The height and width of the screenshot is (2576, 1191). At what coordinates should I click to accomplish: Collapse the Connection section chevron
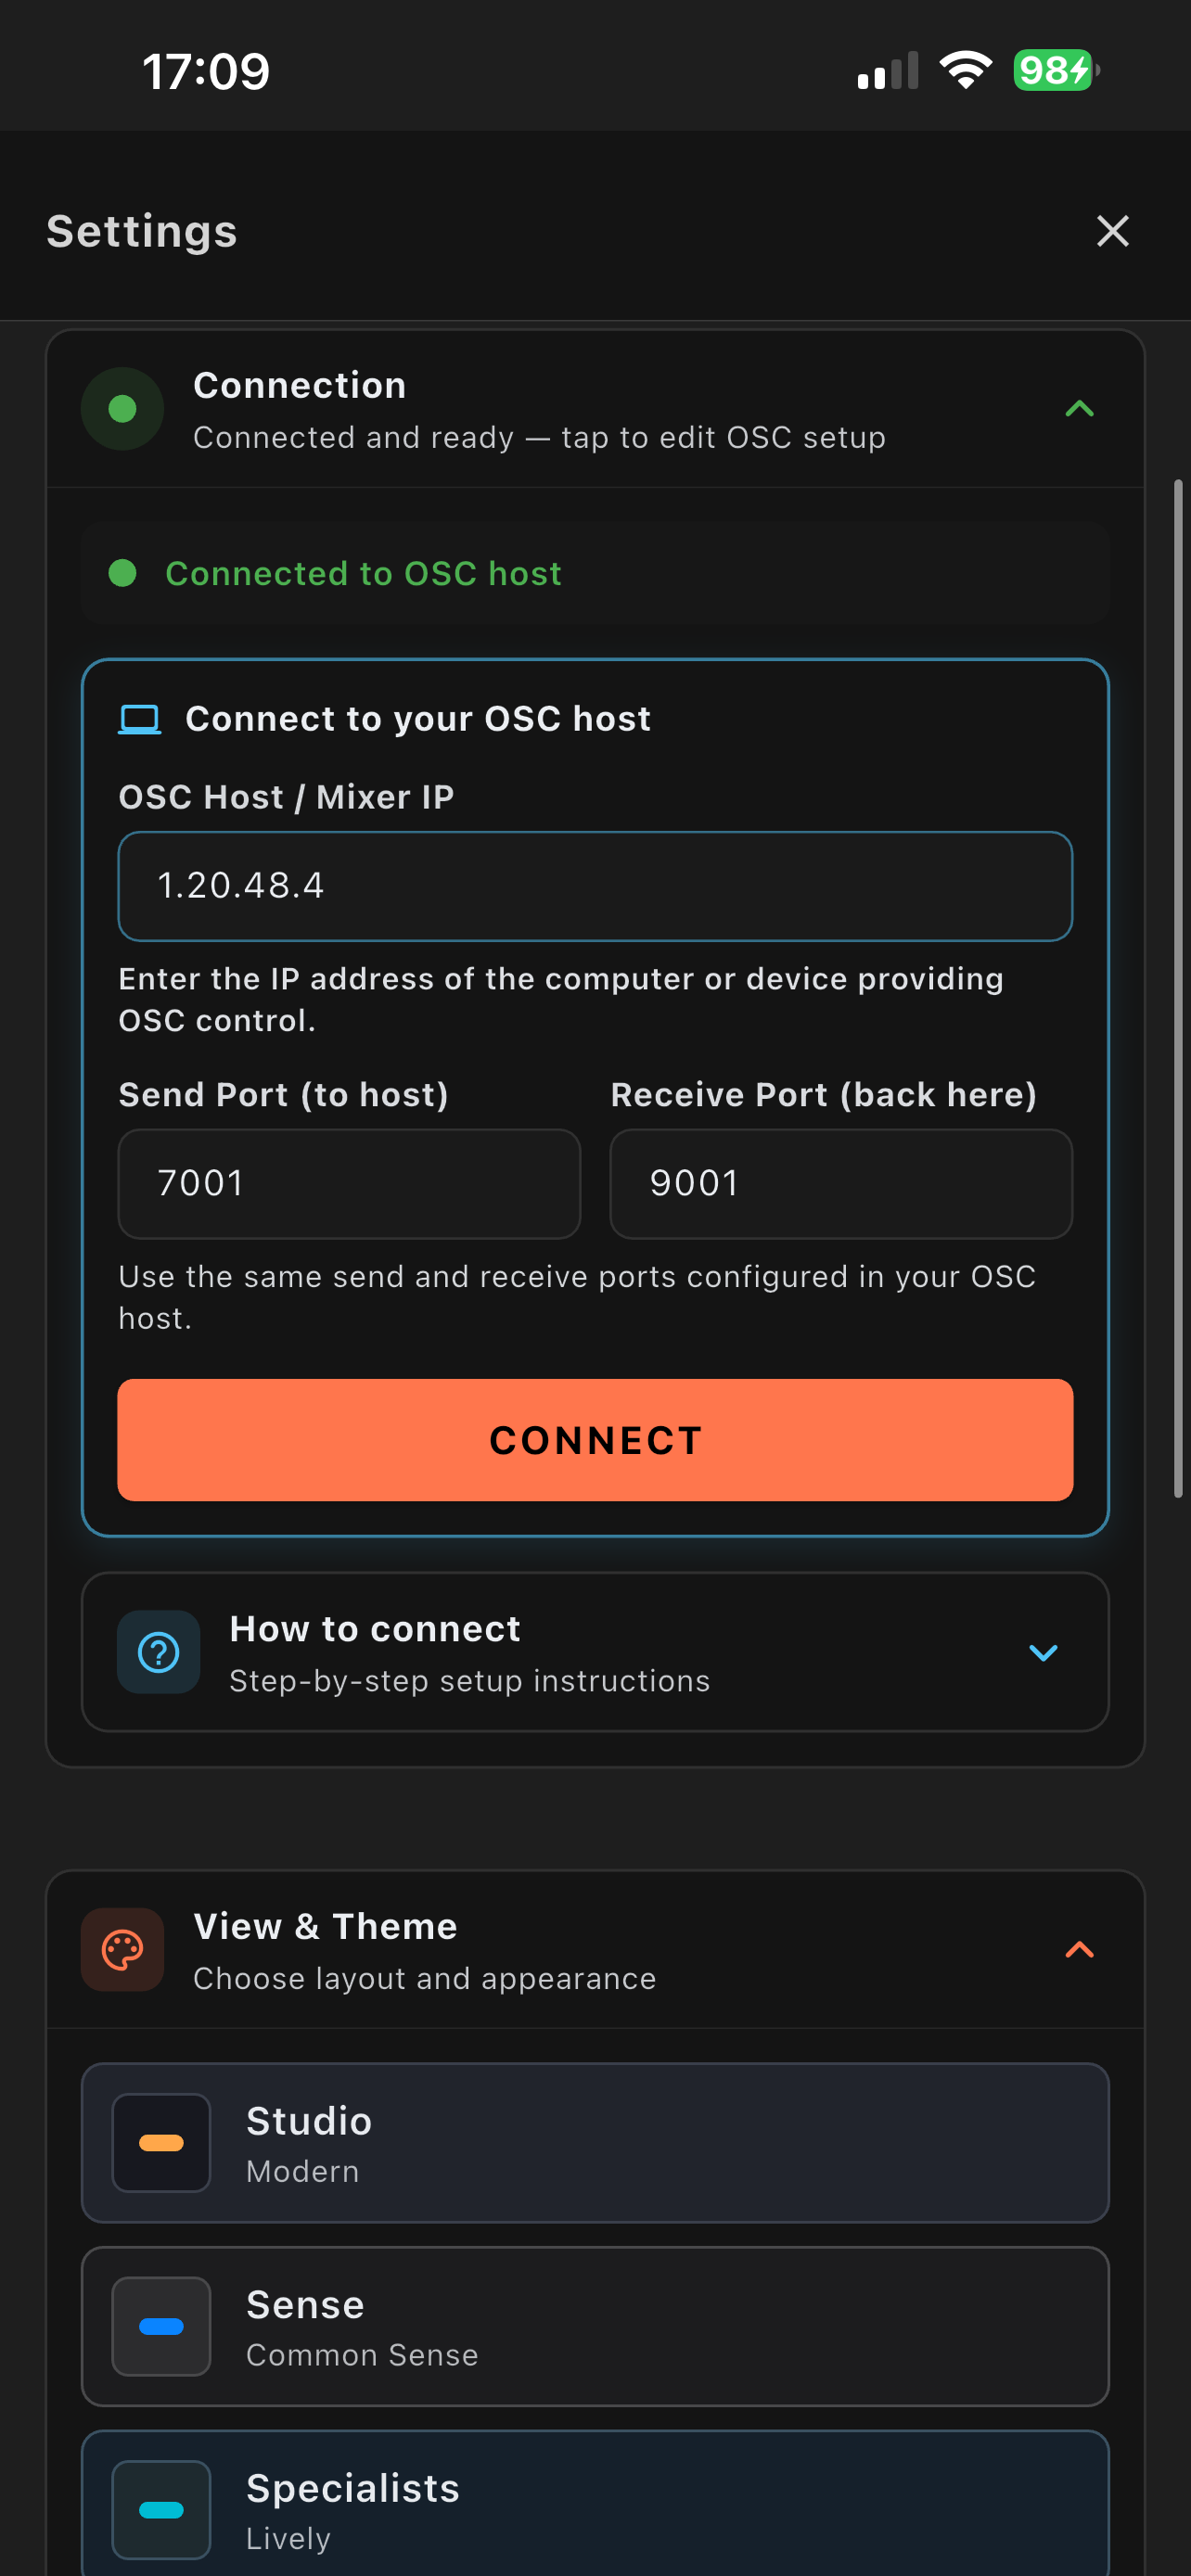click(1079, 408)
